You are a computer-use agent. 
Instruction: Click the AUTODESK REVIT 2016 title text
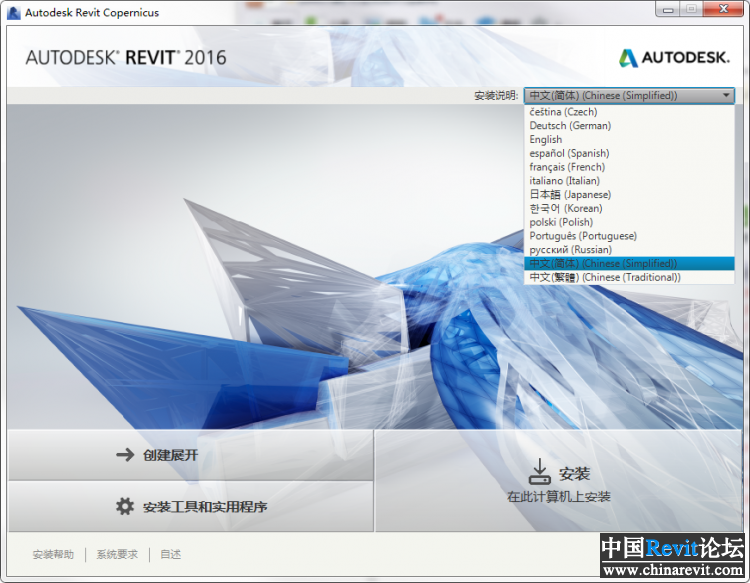tap(126, 58)
